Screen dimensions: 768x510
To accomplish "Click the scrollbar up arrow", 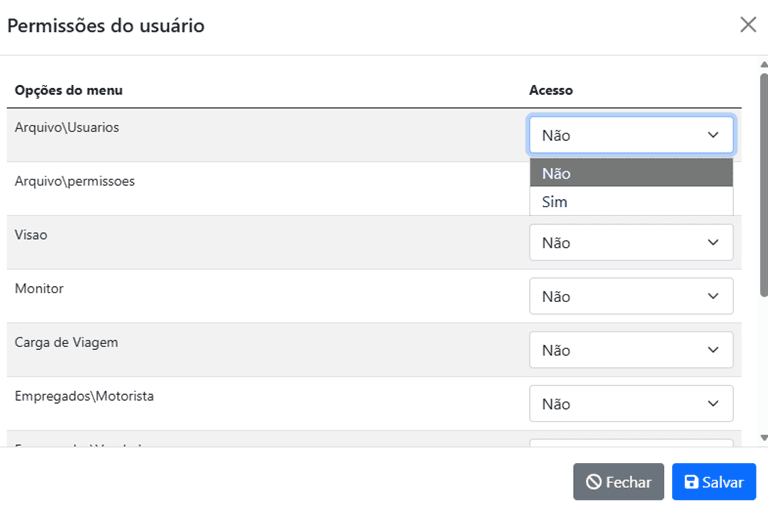I will click(764, 64).
